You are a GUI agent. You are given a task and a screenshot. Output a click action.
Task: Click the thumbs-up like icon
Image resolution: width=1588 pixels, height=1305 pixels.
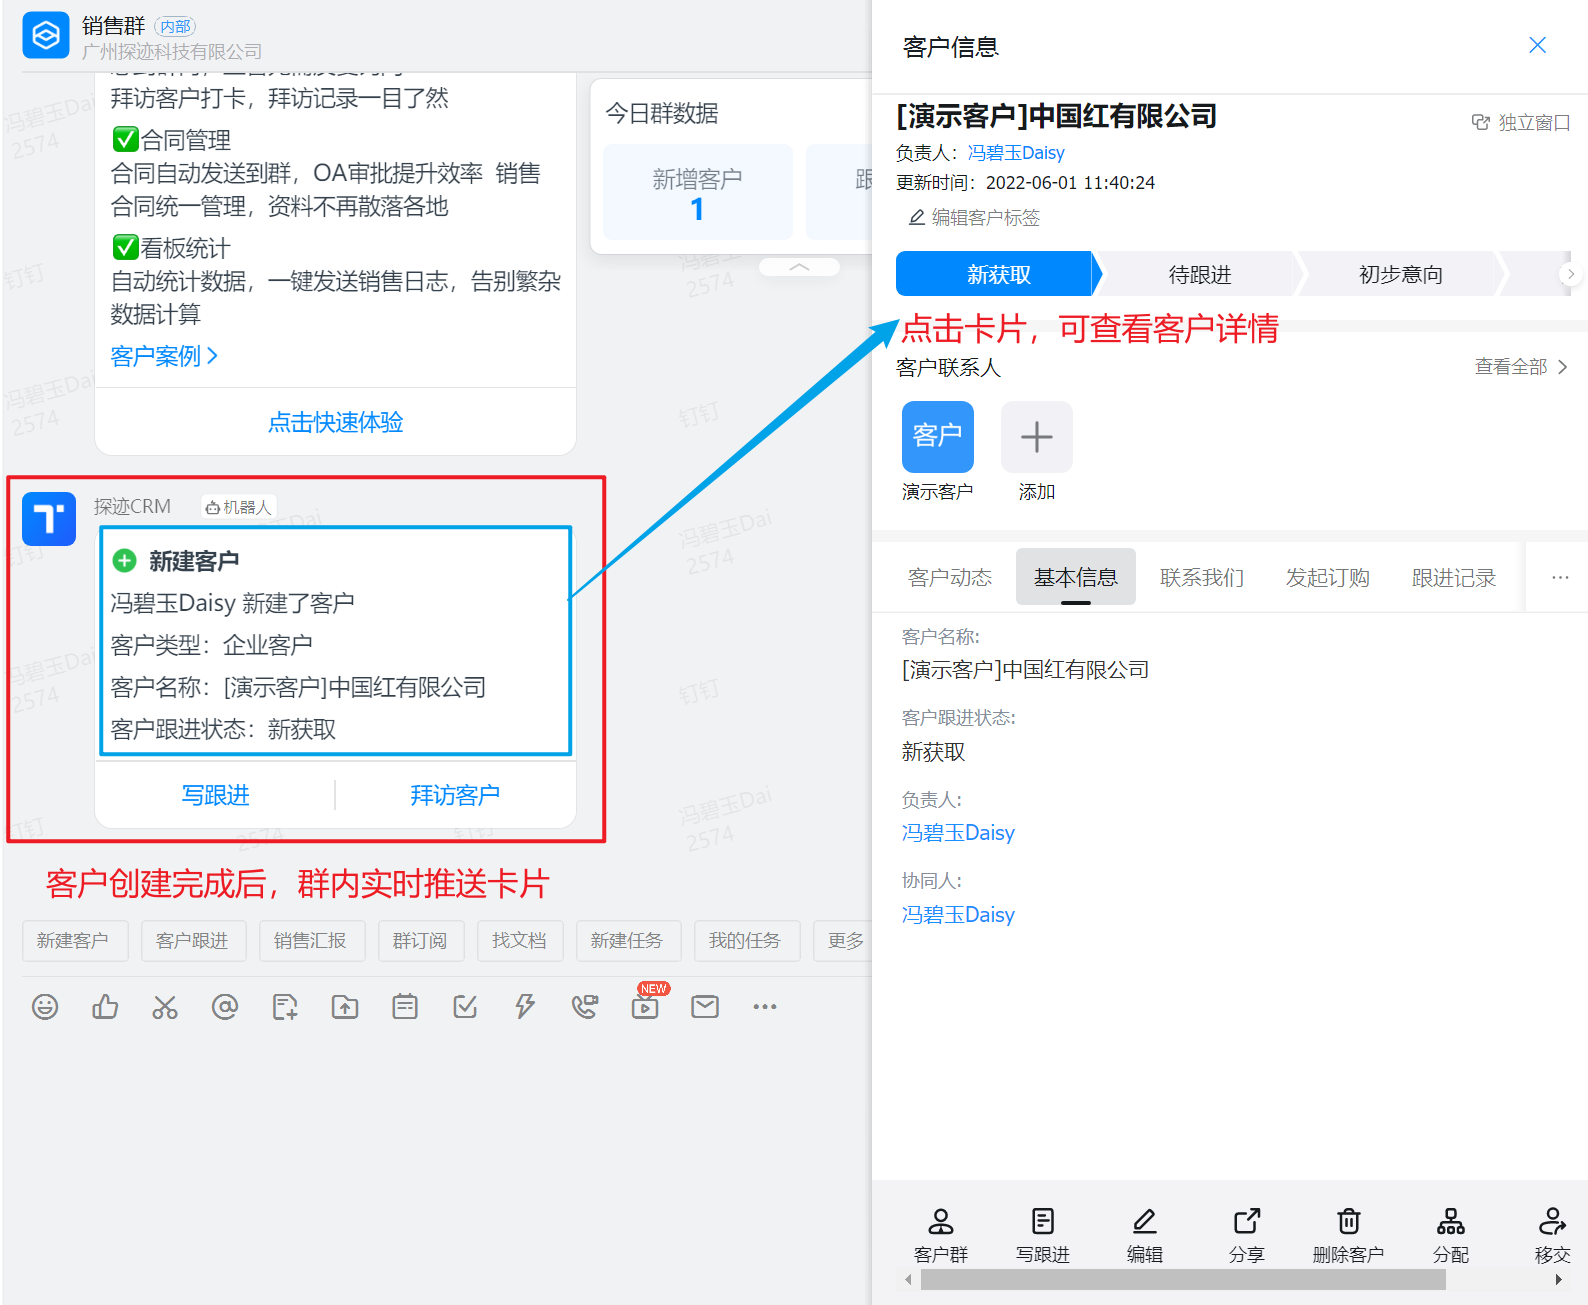[x=105, y=1007]
